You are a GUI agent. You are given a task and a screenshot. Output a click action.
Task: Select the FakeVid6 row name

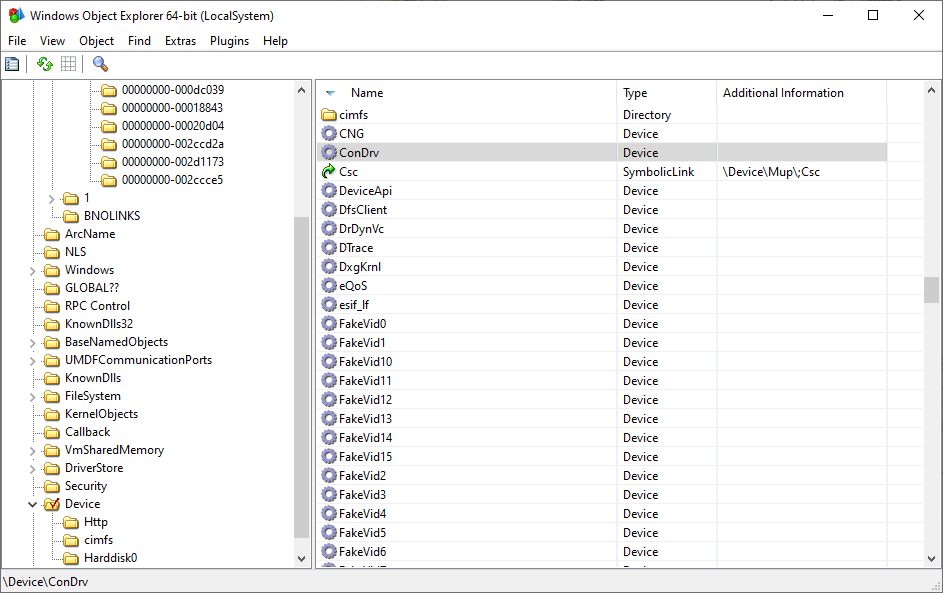[363, 552]
